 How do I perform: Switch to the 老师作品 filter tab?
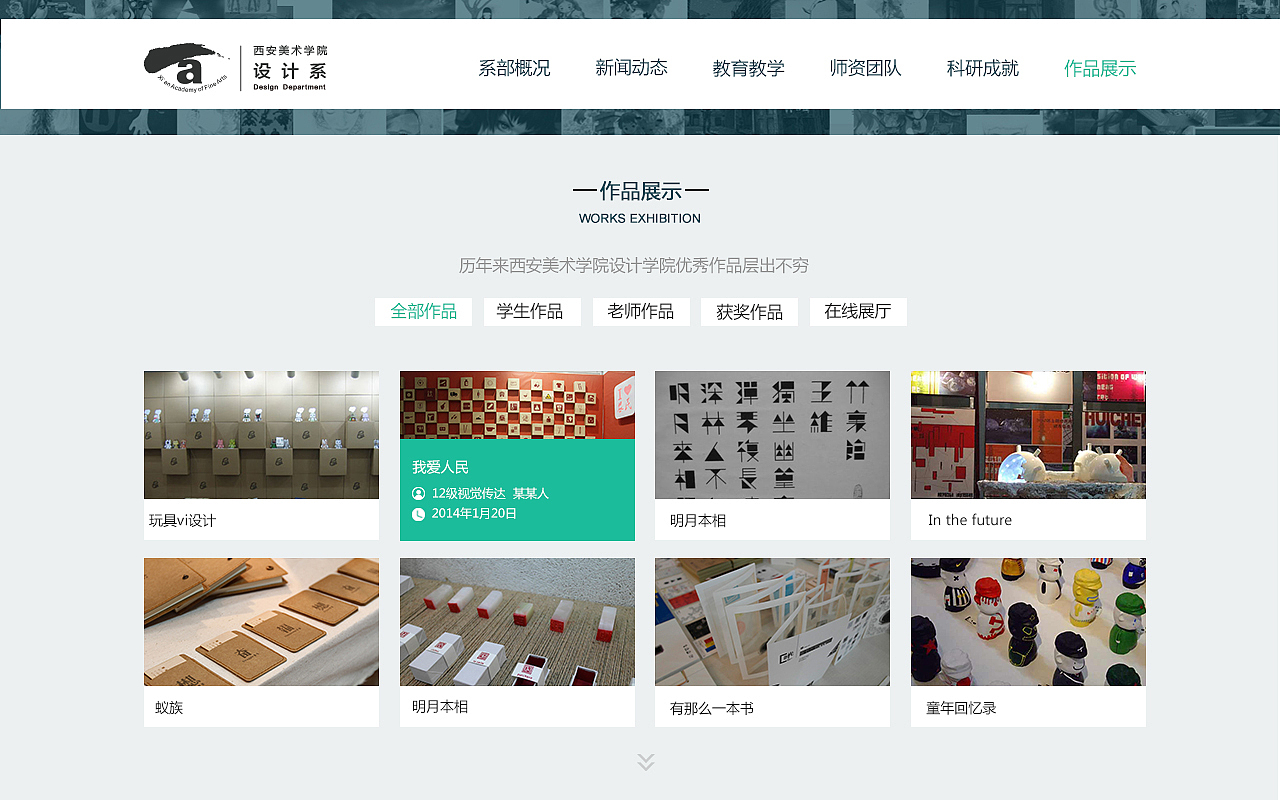pos(641,311)
